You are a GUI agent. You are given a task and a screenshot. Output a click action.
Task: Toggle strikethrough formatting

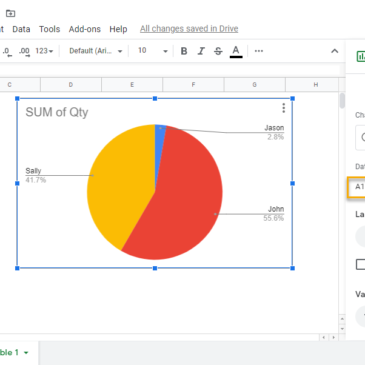click(218, 51)
